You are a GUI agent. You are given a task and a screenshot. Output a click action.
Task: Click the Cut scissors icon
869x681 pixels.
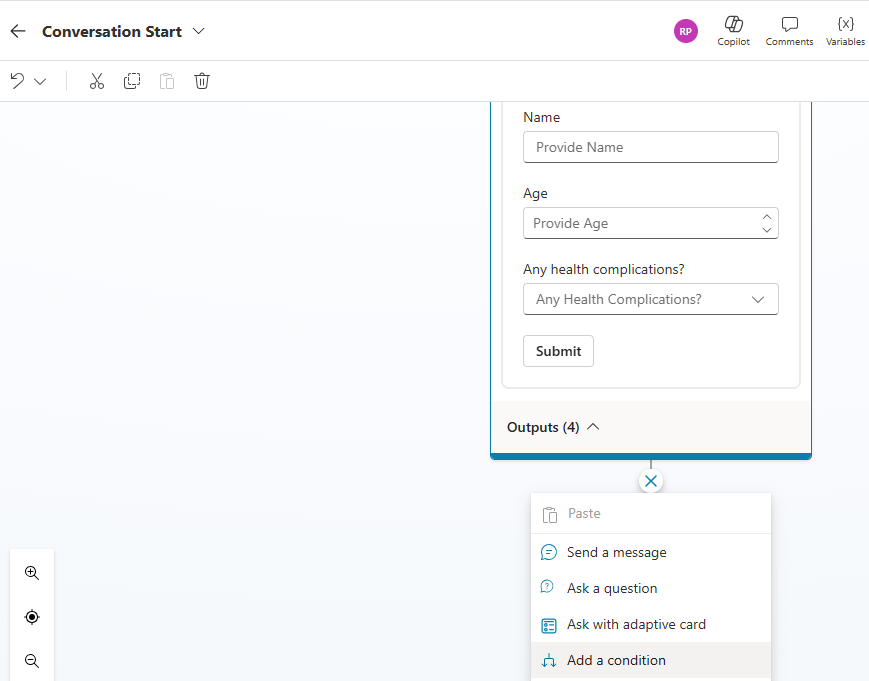[x=97, y=81]
